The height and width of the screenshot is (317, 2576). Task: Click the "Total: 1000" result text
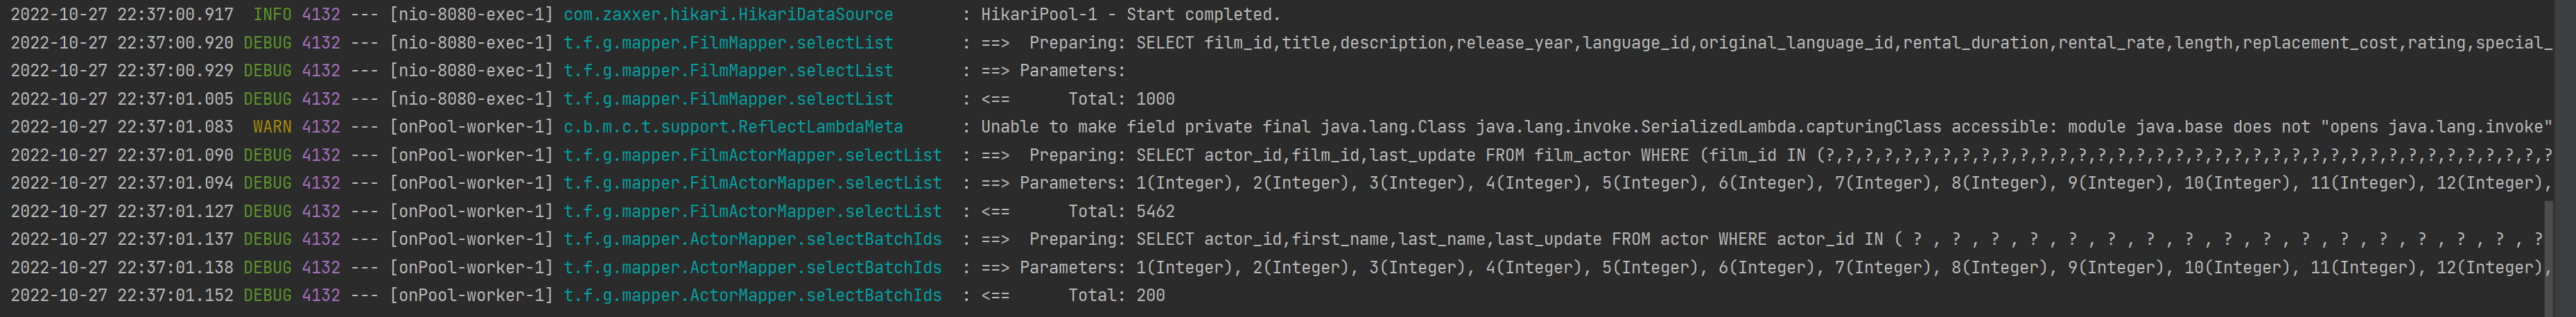1121,99
